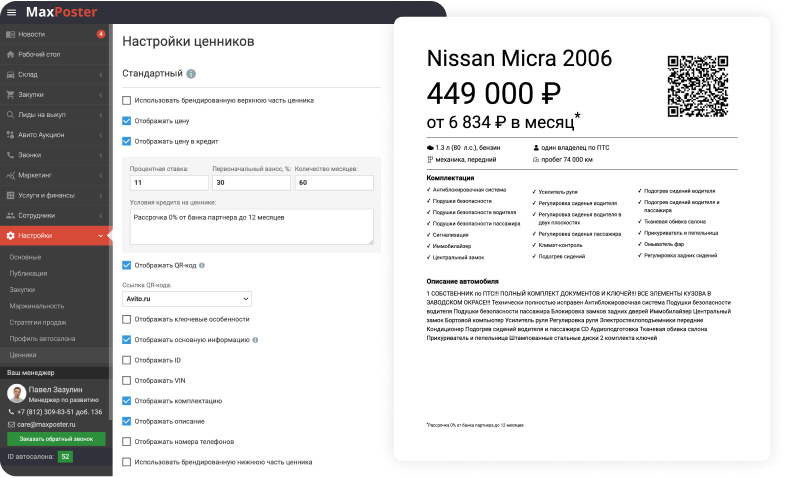Click the Лиды на выкуп search icon
This screenshot has width=787, height=478.
(10, 114)
